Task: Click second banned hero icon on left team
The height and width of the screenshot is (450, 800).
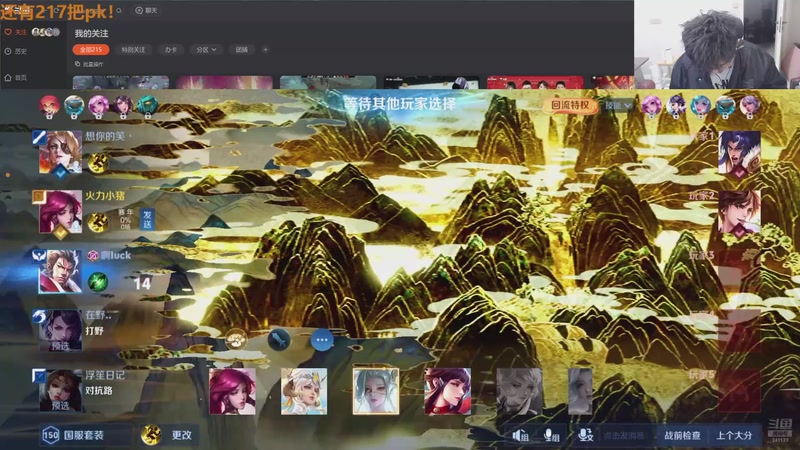Action: [74, 106]
